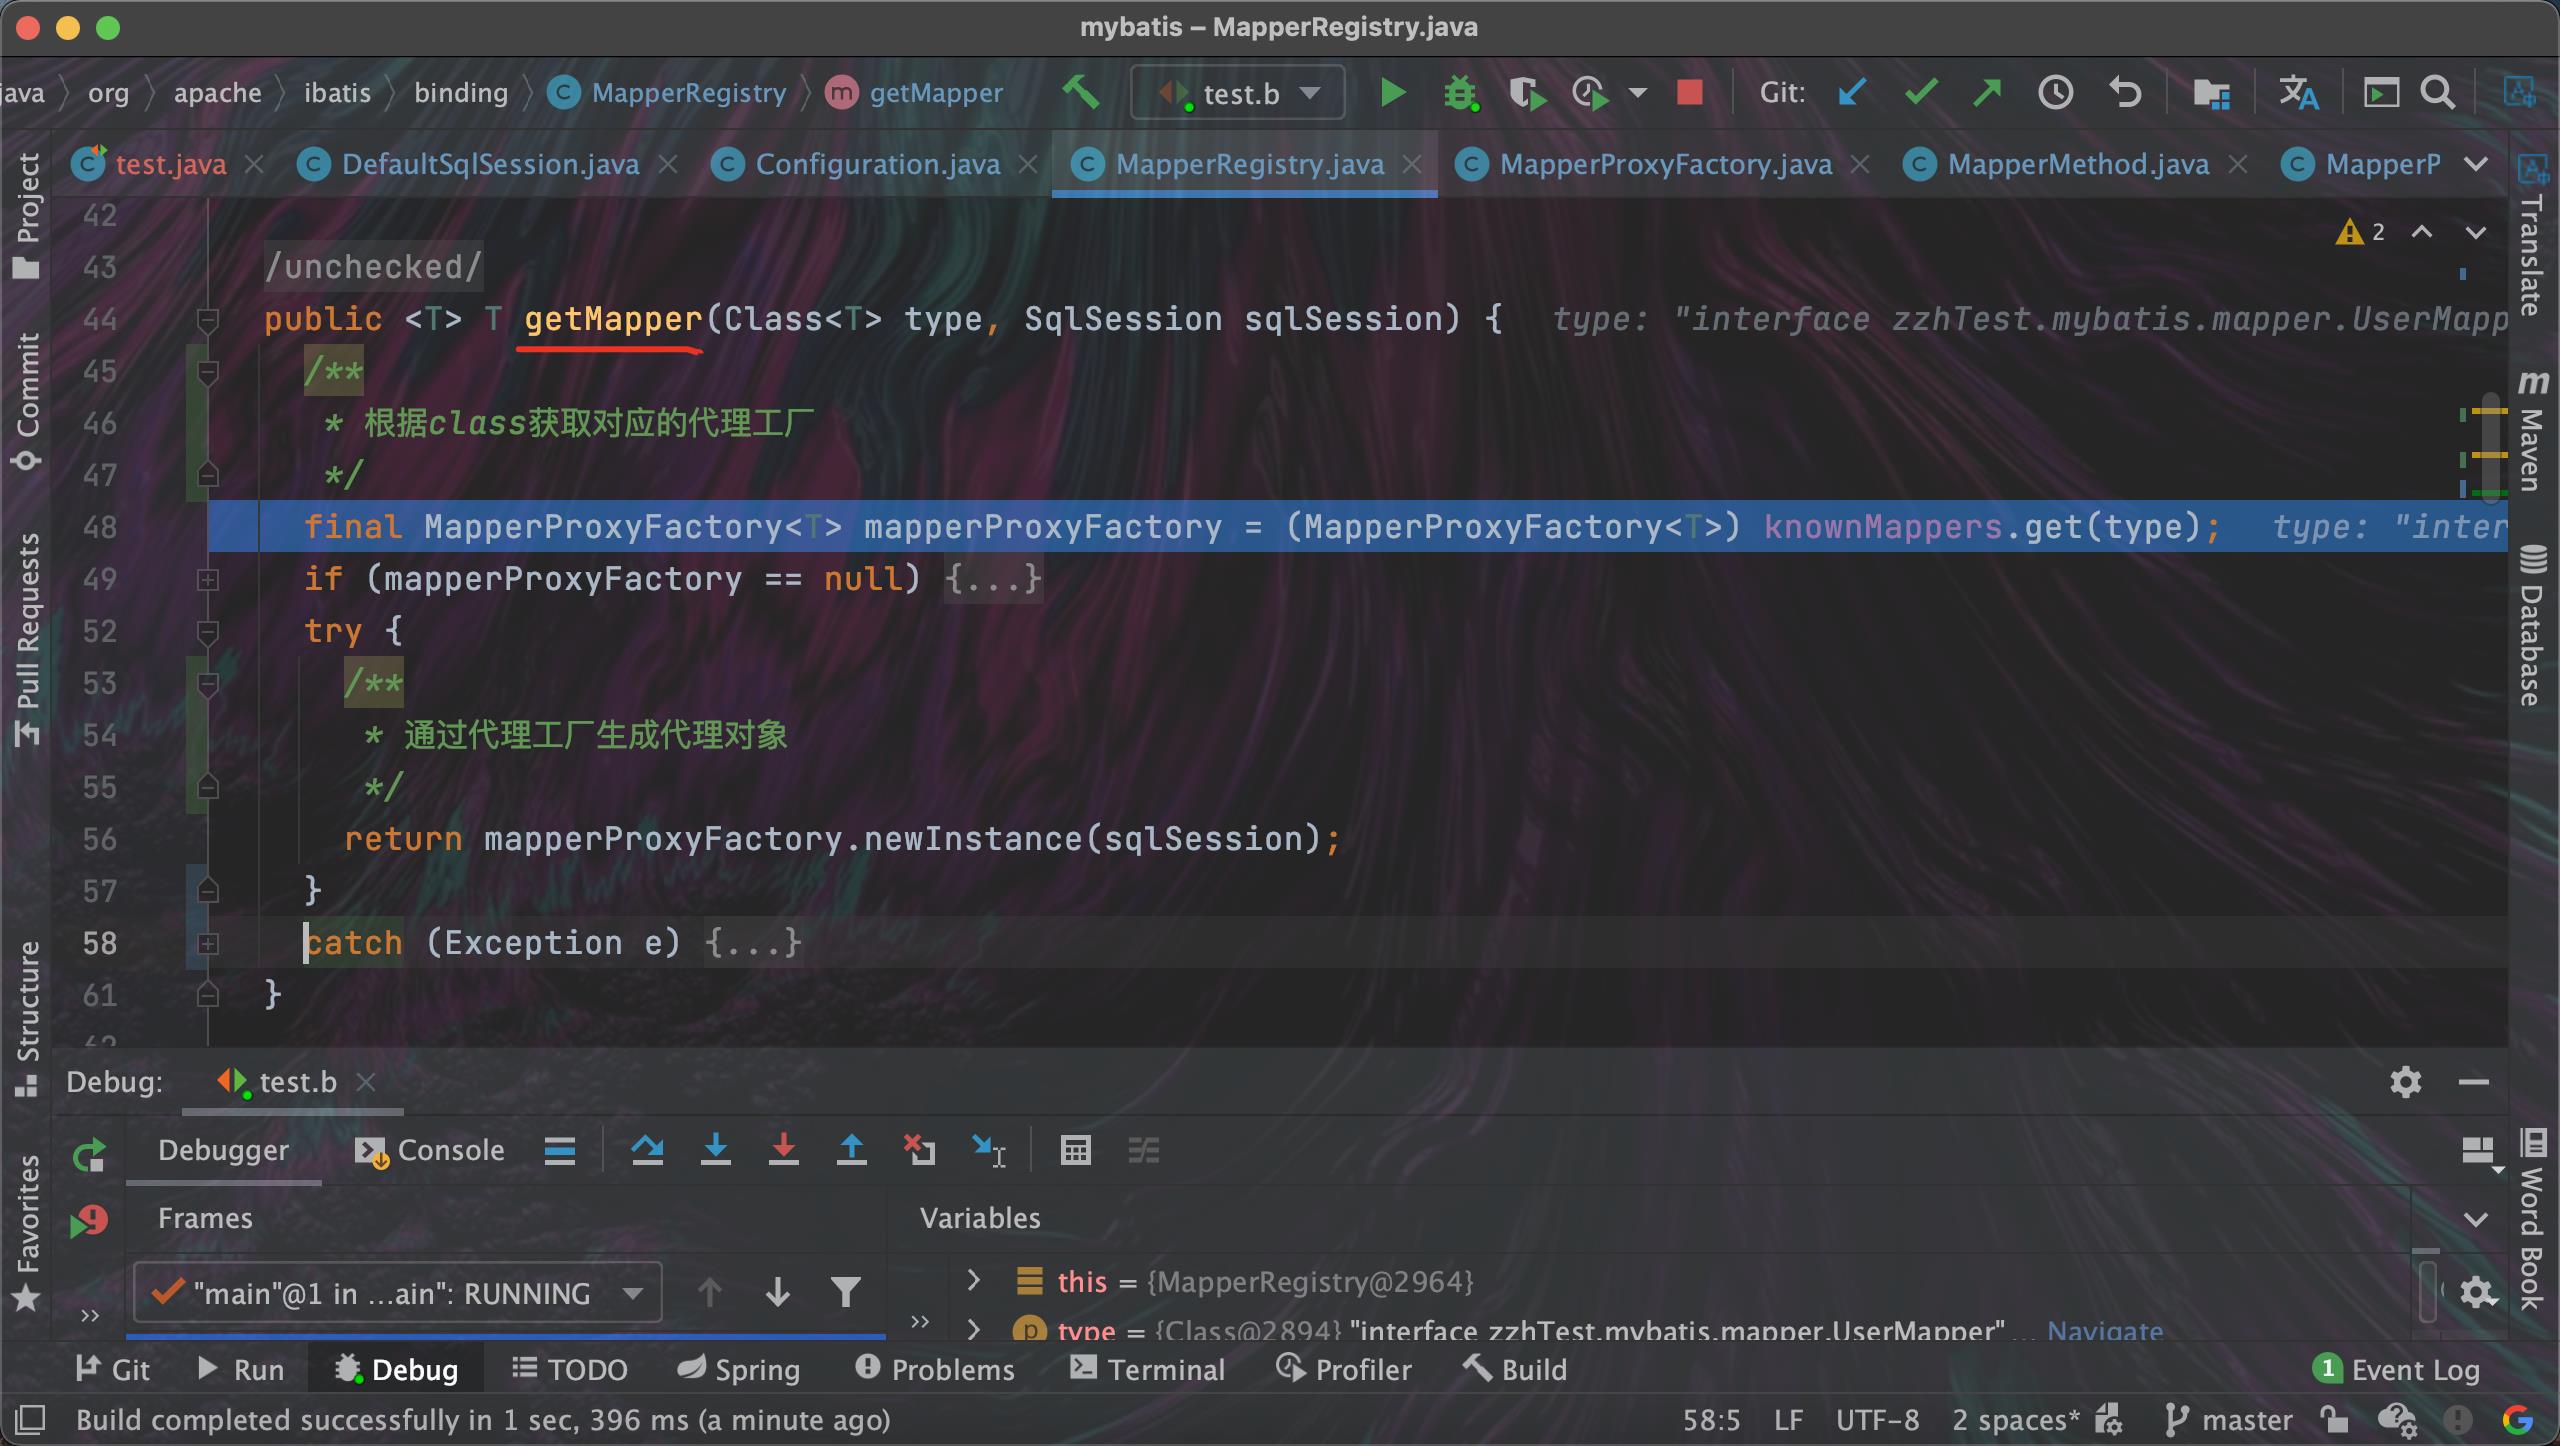Toggle the Word Book tool window
The width and height of the screenshot is (2560, 1446).
pyautogui.click(x=2532, y=1218)
